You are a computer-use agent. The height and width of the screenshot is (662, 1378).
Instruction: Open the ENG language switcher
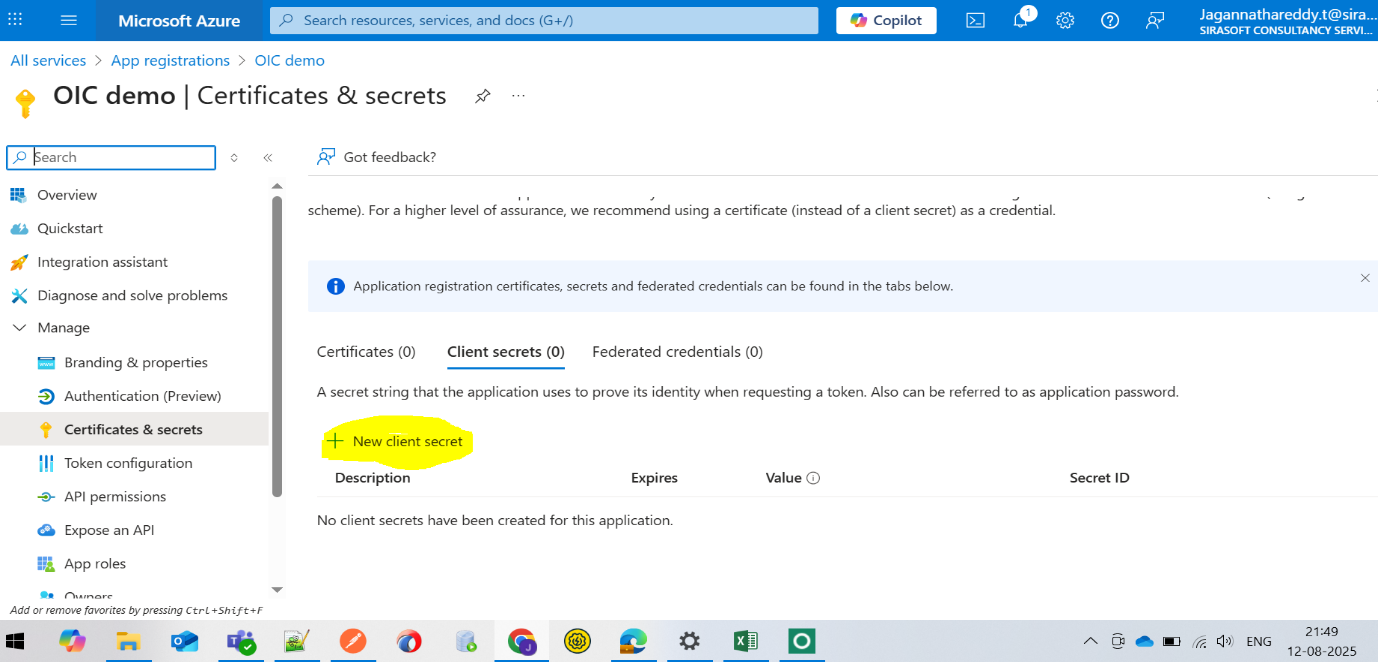1259,641
